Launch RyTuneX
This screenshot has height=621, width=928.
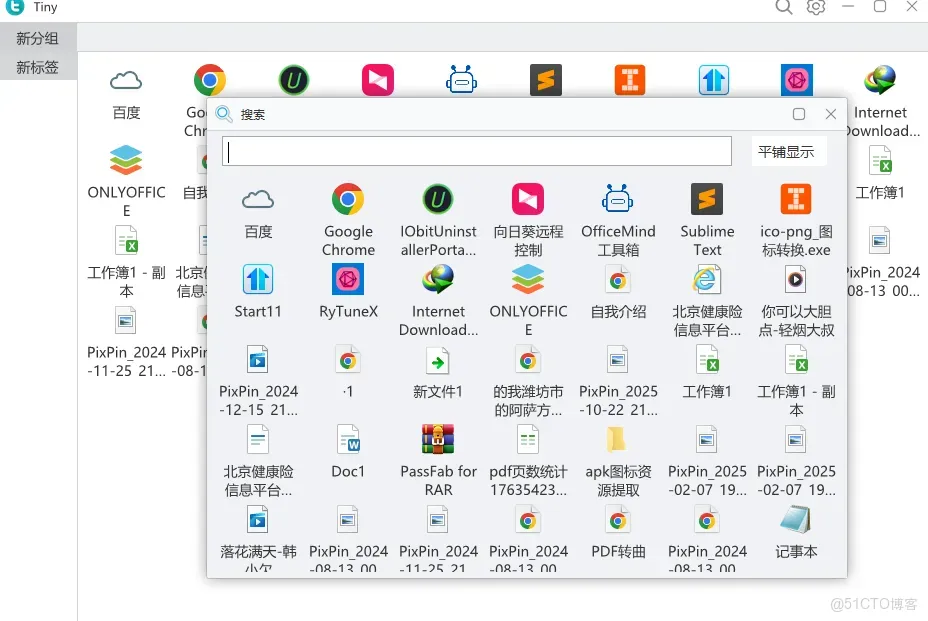coord(348,281)
